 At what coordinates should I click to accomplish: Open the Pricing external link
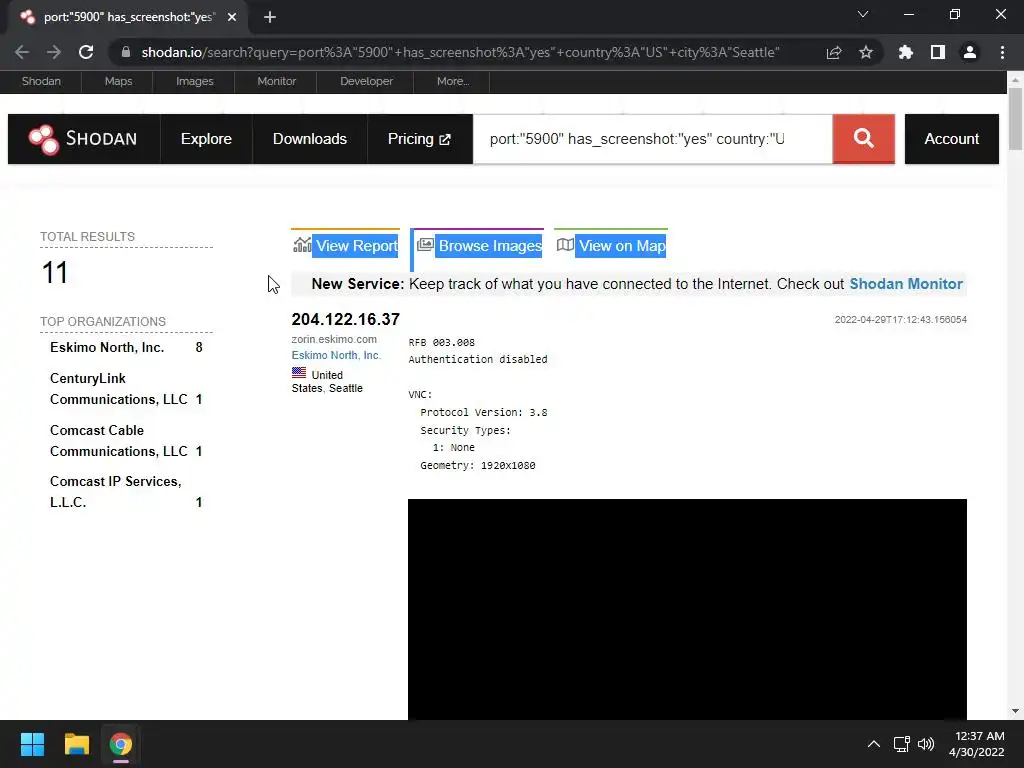click(x=419, y=138)
